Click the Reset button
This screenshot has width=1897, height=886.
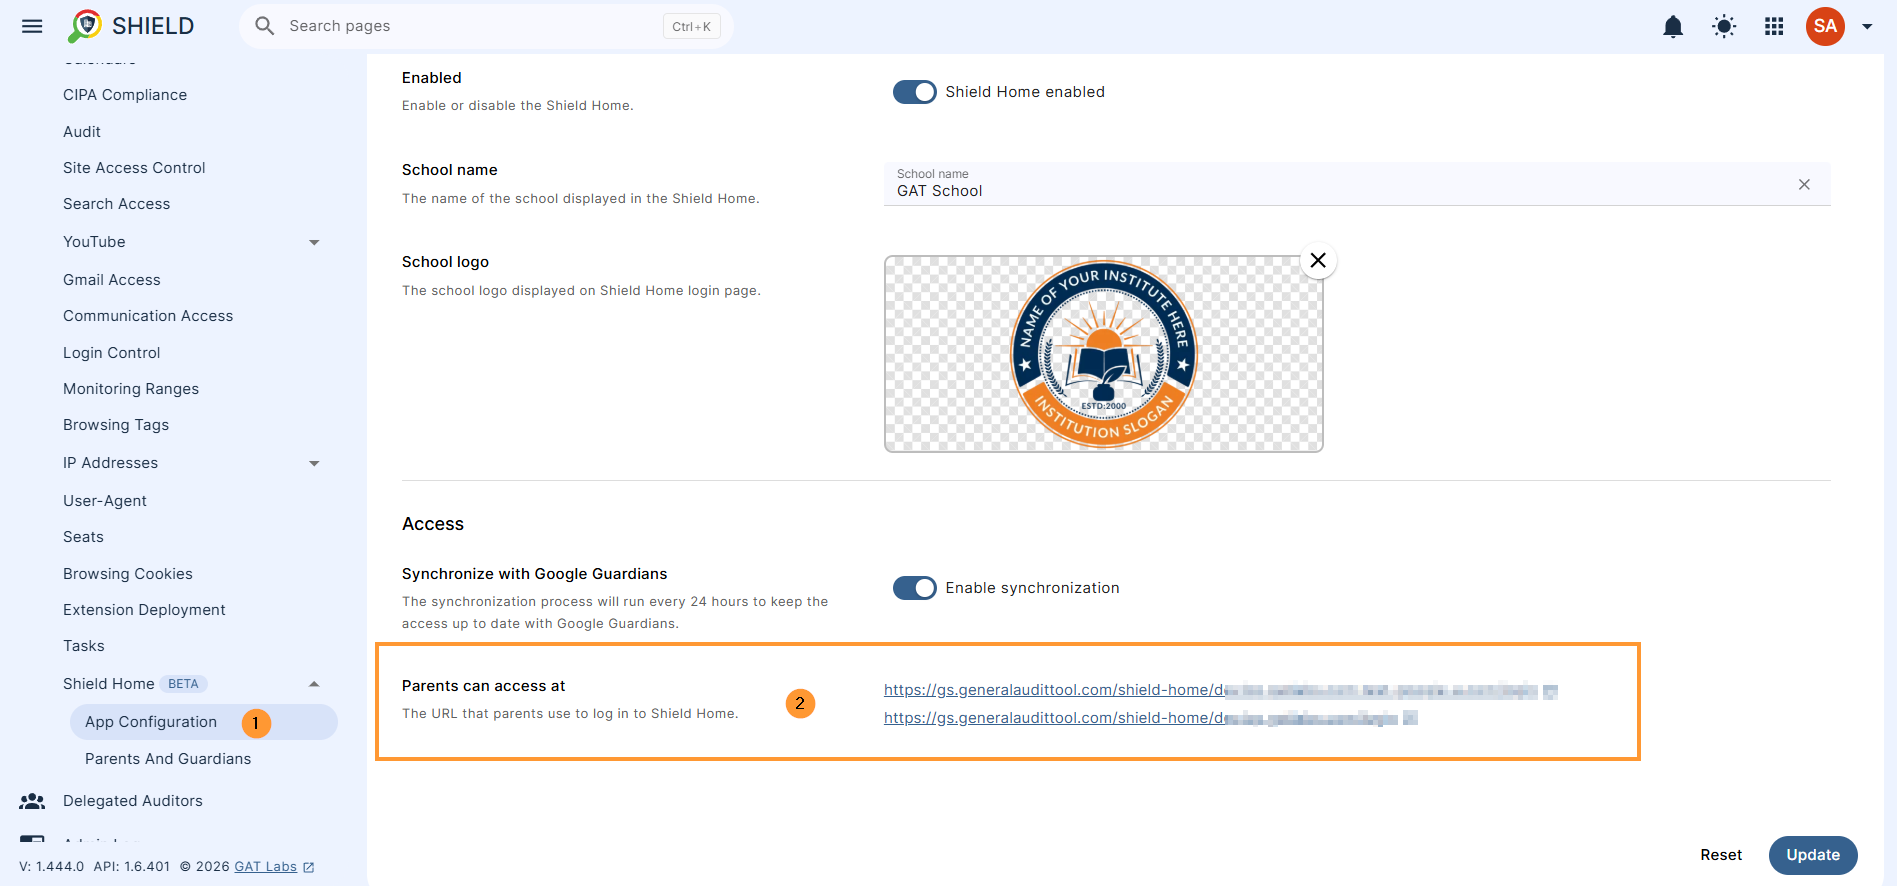1721,855
